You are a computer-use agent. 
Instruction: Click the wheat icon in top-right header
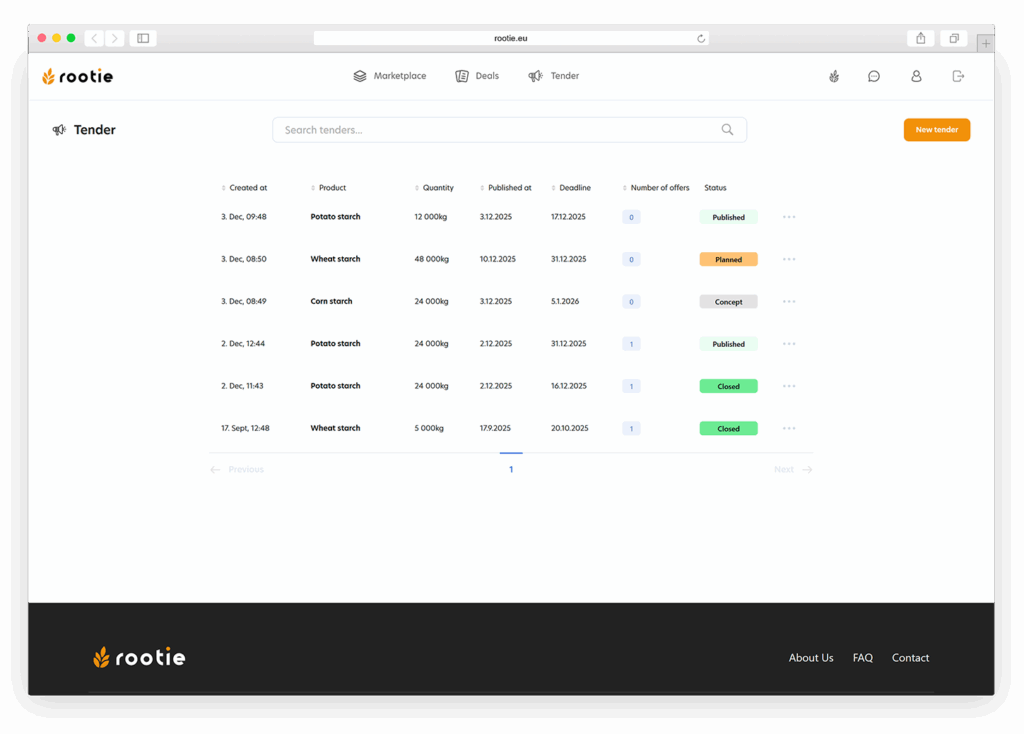point(834,76)
